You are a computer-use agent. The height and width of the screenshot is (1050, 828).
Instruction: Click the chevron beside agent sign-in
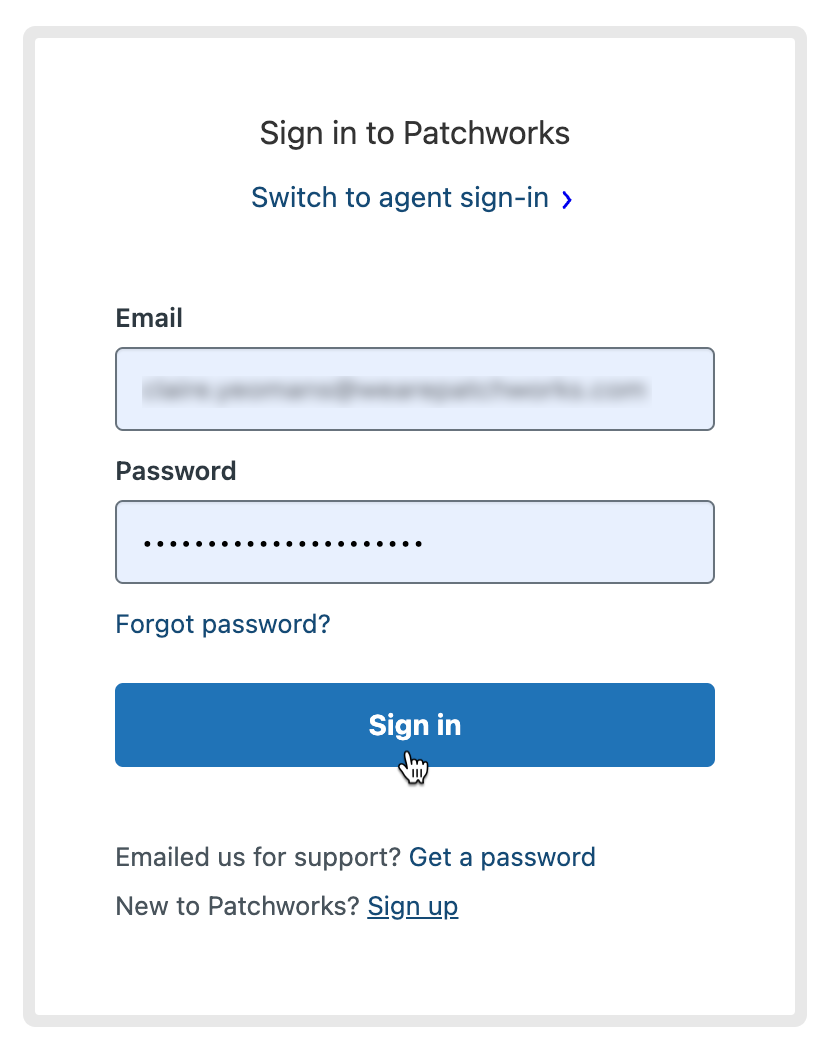567,200
